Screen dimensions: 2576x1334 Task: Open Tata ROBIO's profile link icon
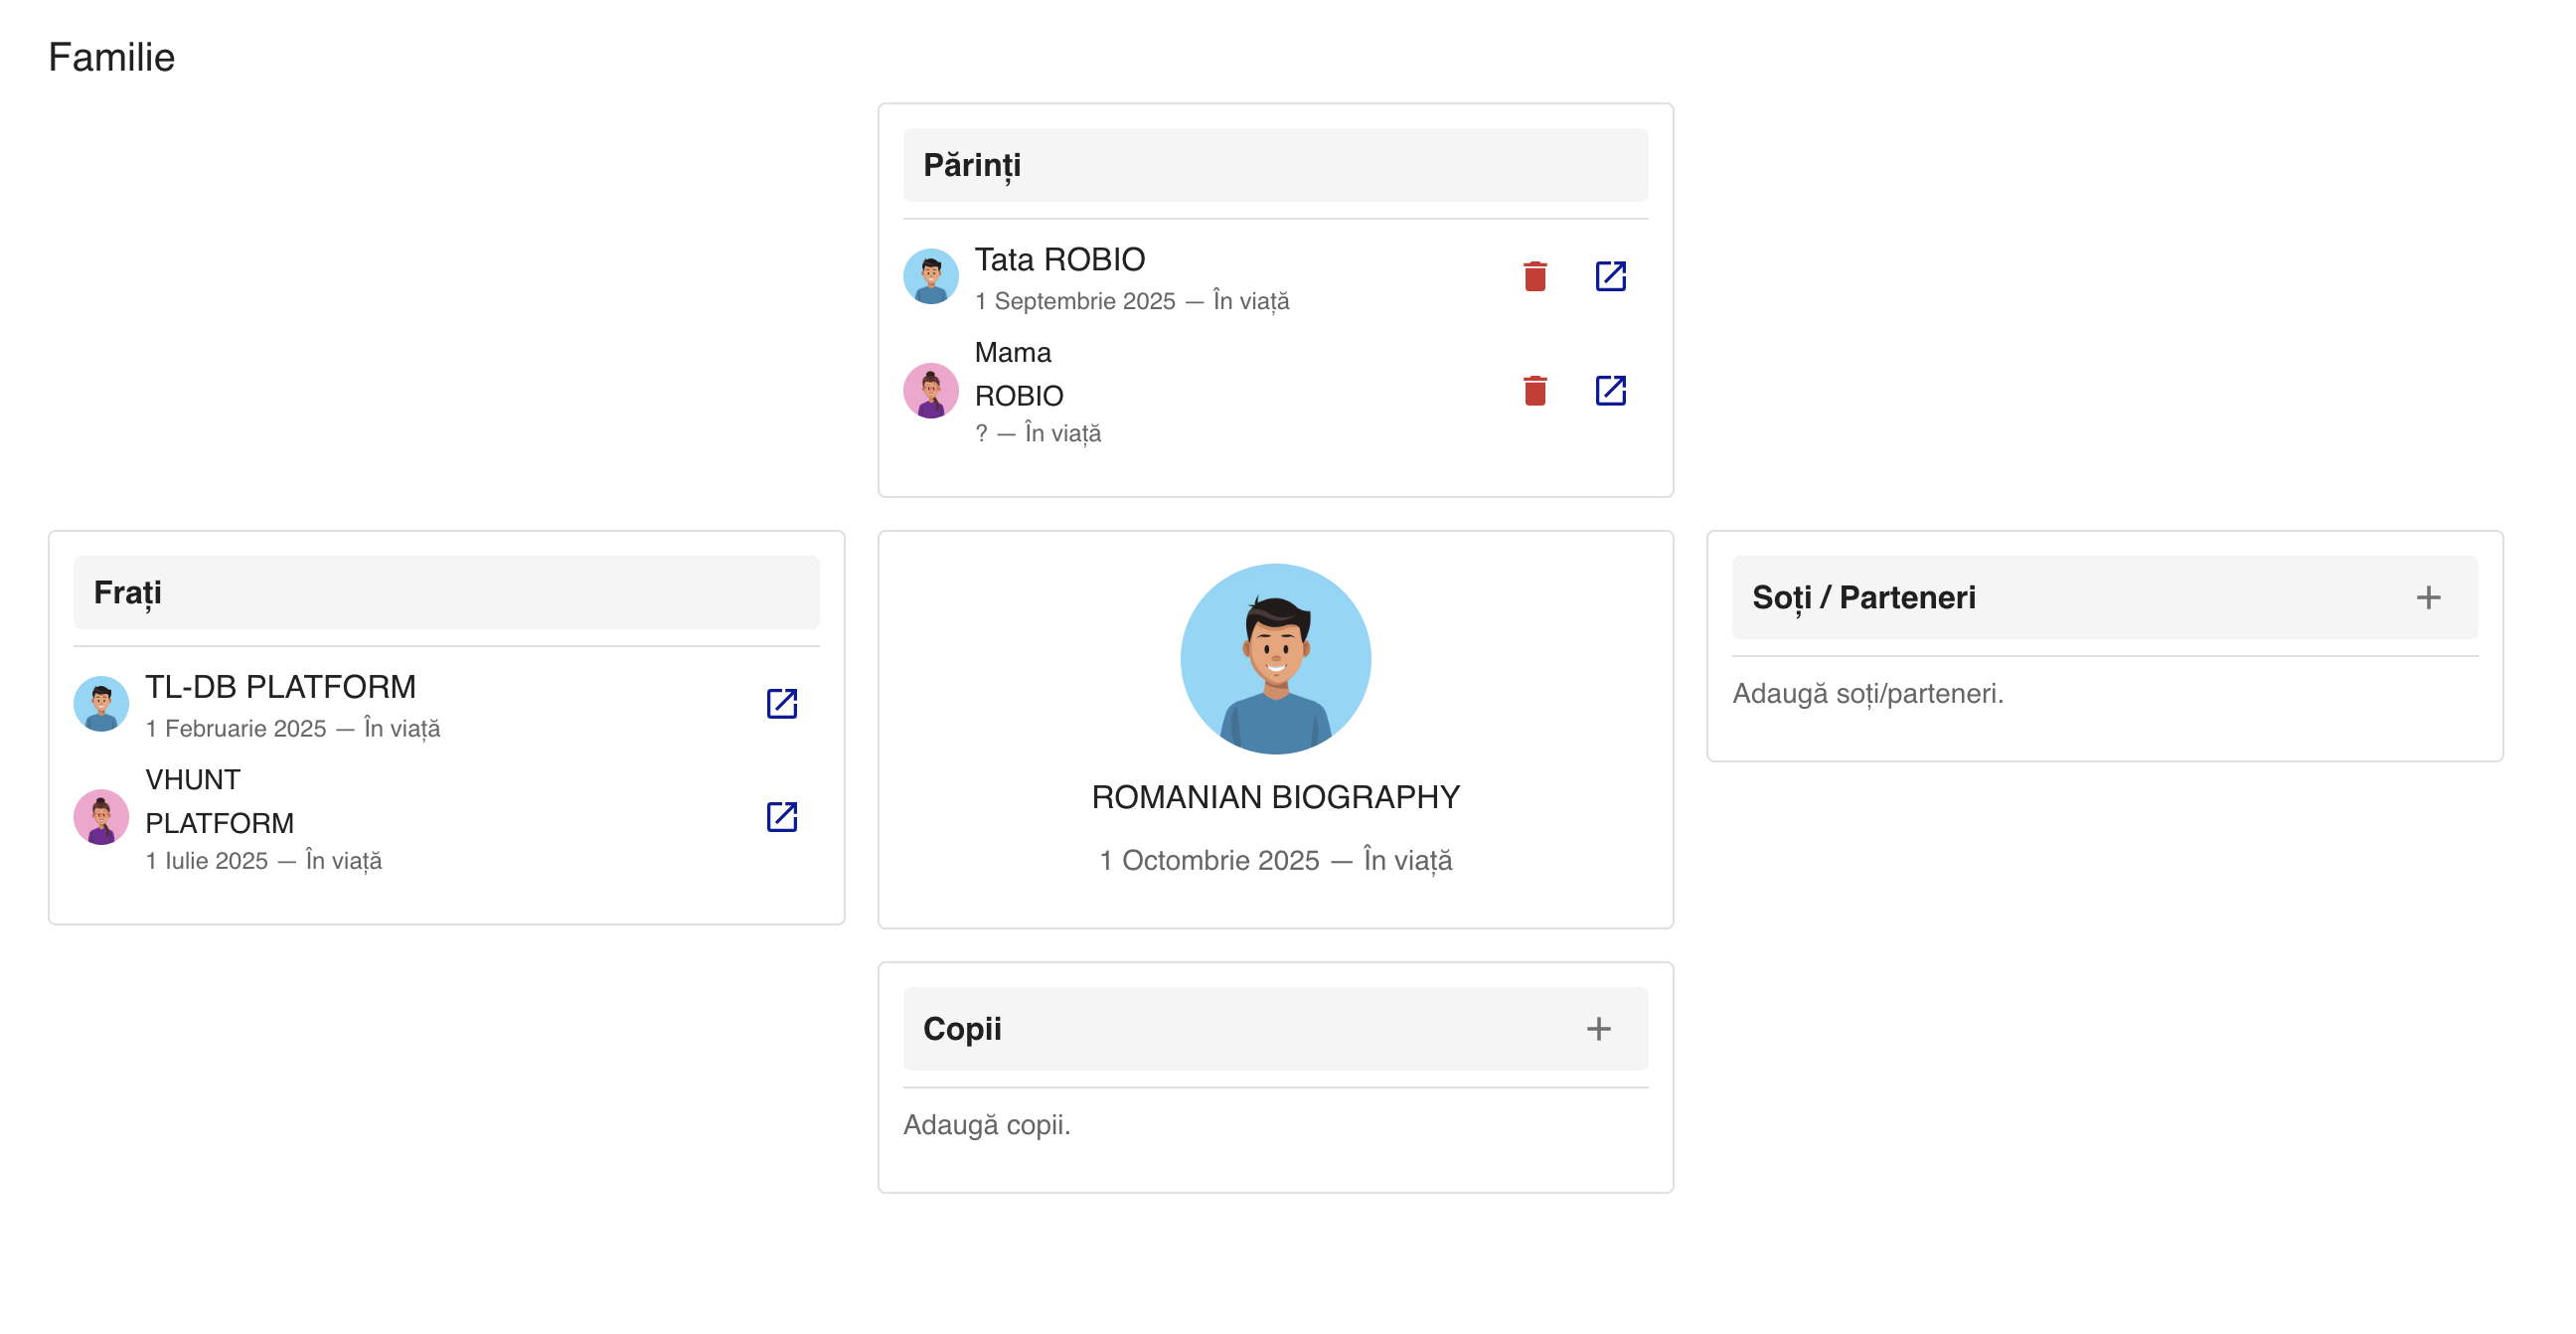[1609, 276]
